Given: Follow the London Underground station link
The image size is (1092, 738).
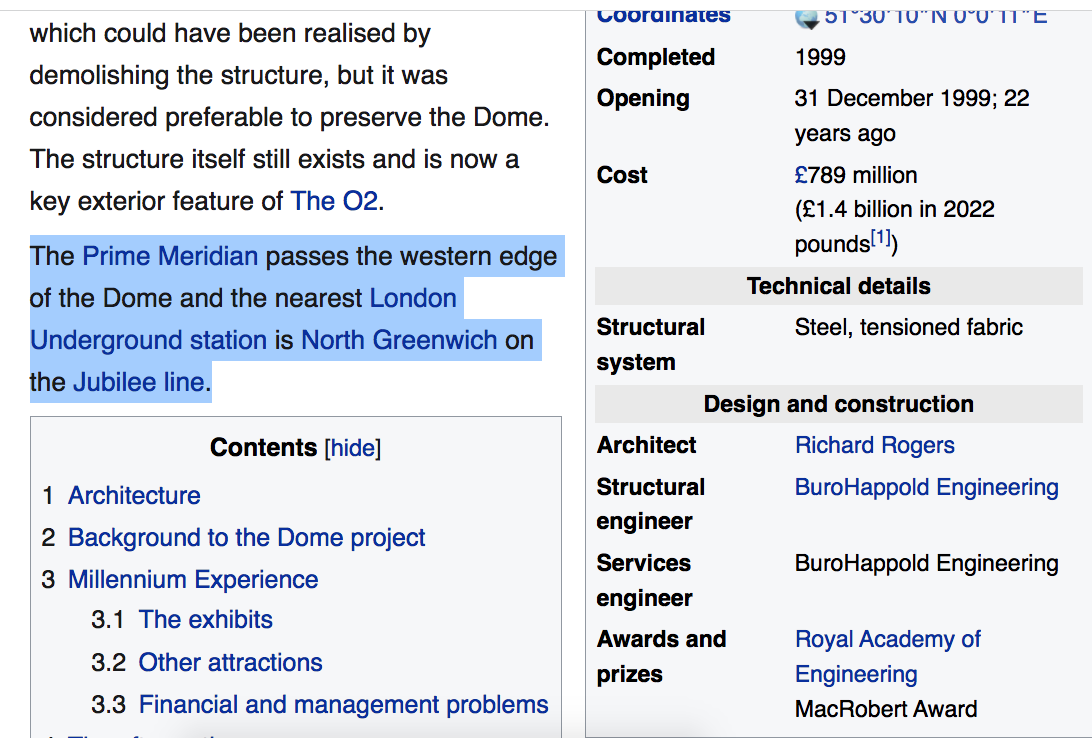Looking at the screenshot, I should tap(243, 319).
